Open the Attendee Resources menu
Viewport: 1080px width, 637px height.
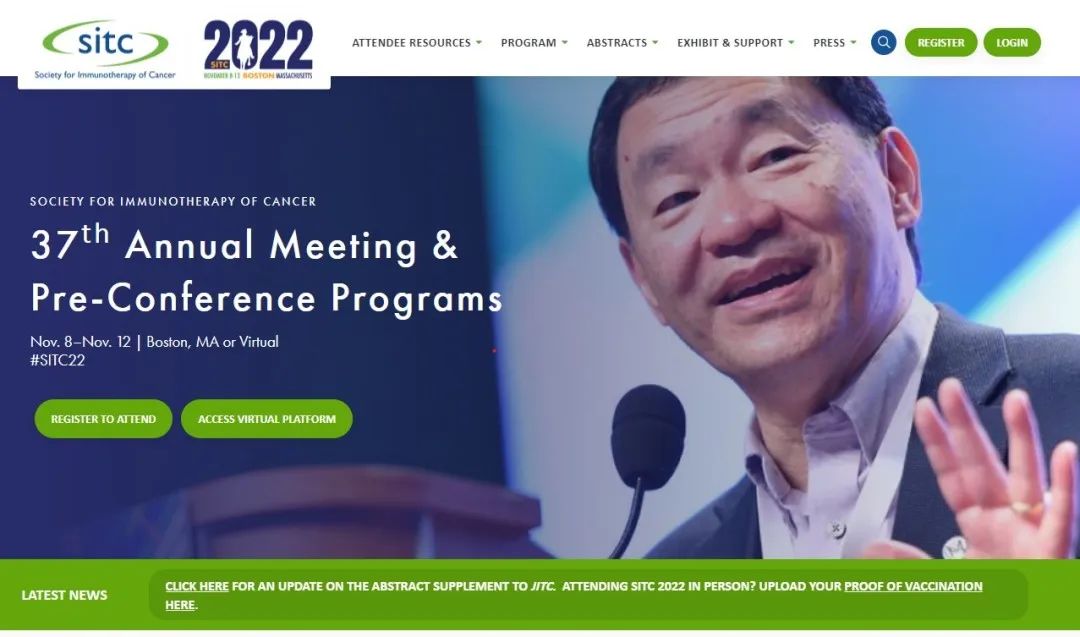click(411, 43)
